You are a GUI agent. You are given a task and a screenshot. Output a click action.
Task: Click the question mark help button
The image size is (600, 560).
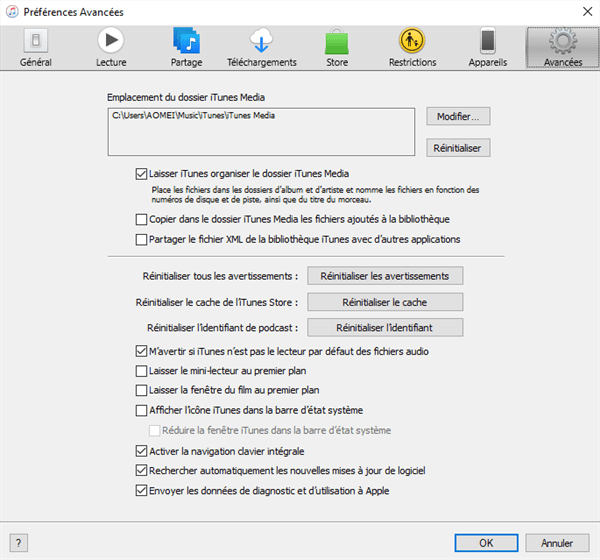pyautogui.click(x=18, y=543)
